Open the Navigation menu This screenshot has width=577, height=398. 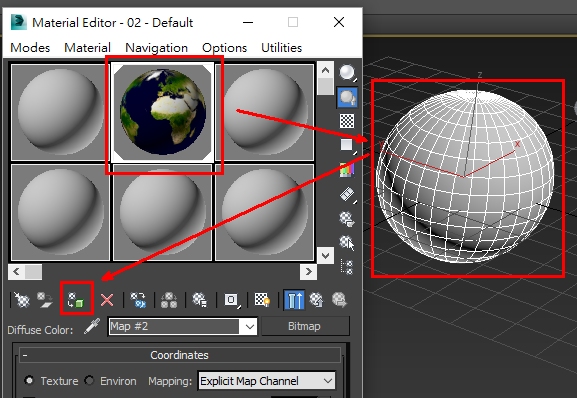[156, 47]
